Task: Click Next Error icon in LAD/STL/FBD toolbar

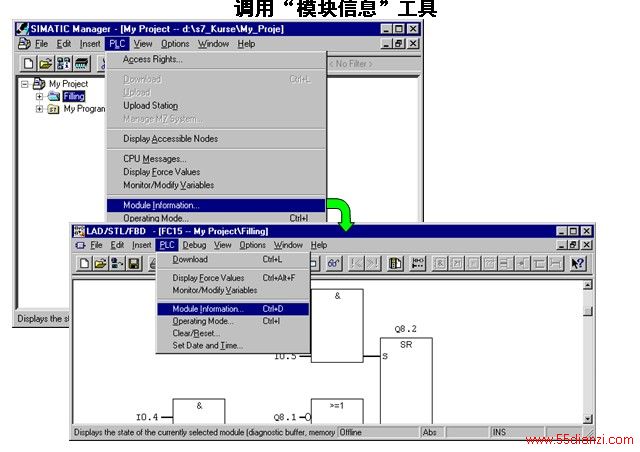Action: pyautogui.click(x=373, y=263)
